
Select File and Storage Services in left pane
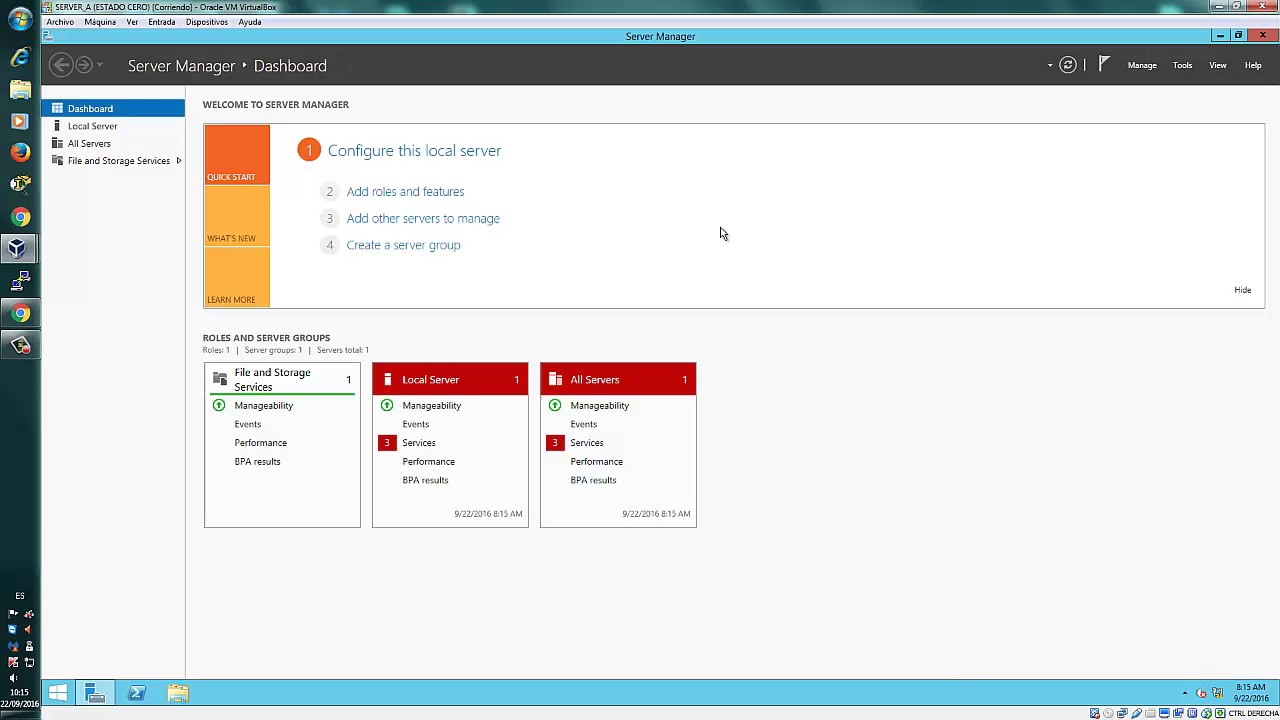pos(113,160)
